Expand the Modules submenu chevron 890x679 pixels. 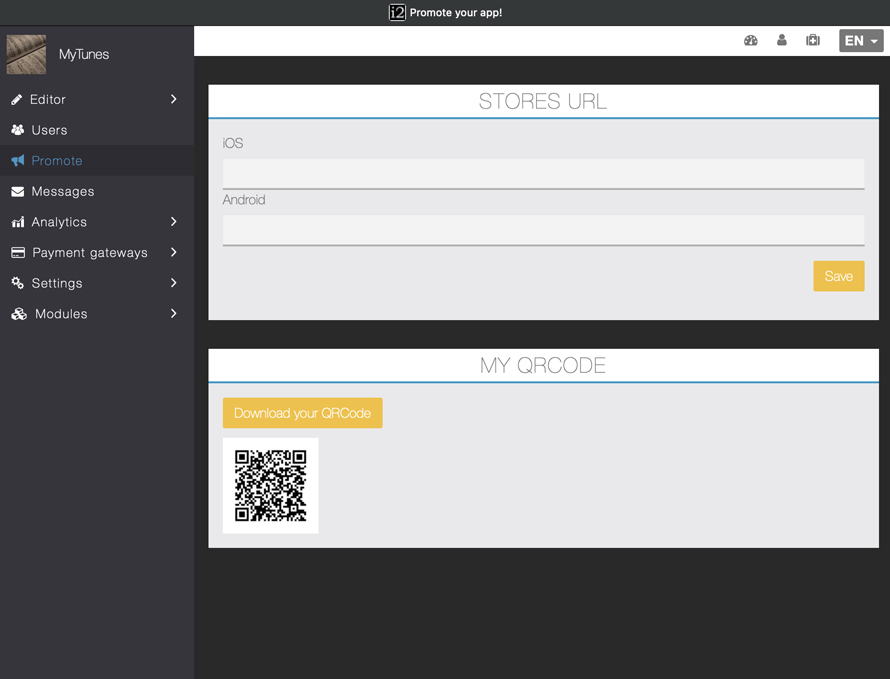coord(174,314)
